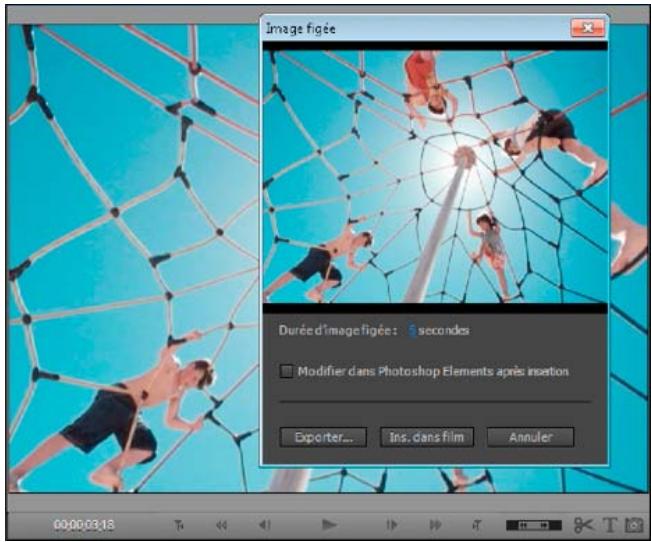
Task: Click the freeze duration seconds value
Action: click(x=412, y=331)
